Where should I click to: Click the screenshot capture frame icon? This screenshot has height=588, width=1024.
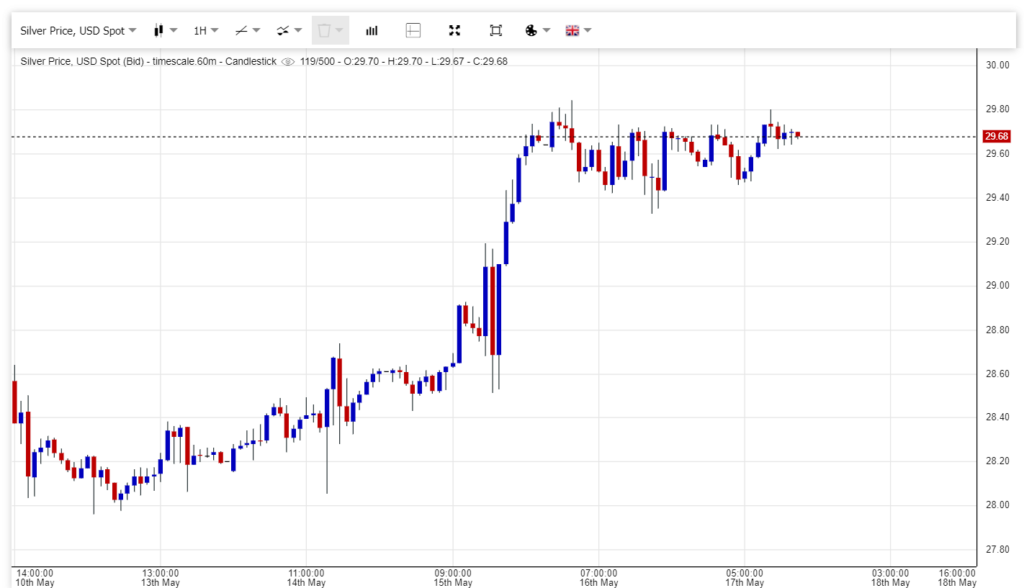pos(496,30)
